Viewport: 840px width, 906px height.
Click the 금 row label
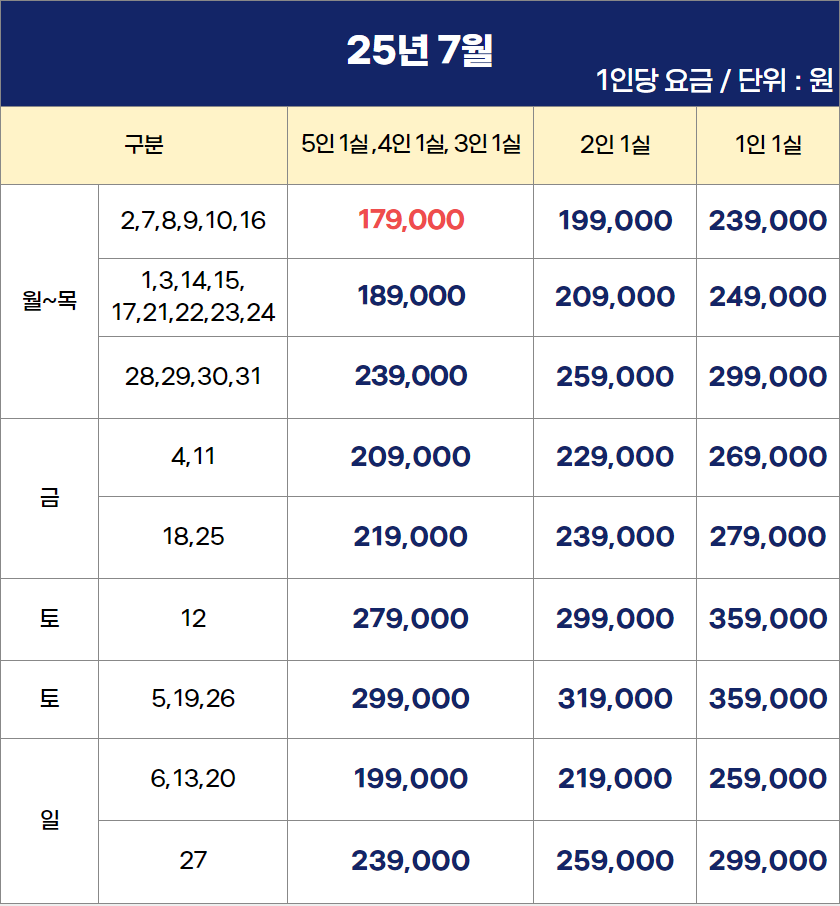pyautogui.click(x=49, y=497)
